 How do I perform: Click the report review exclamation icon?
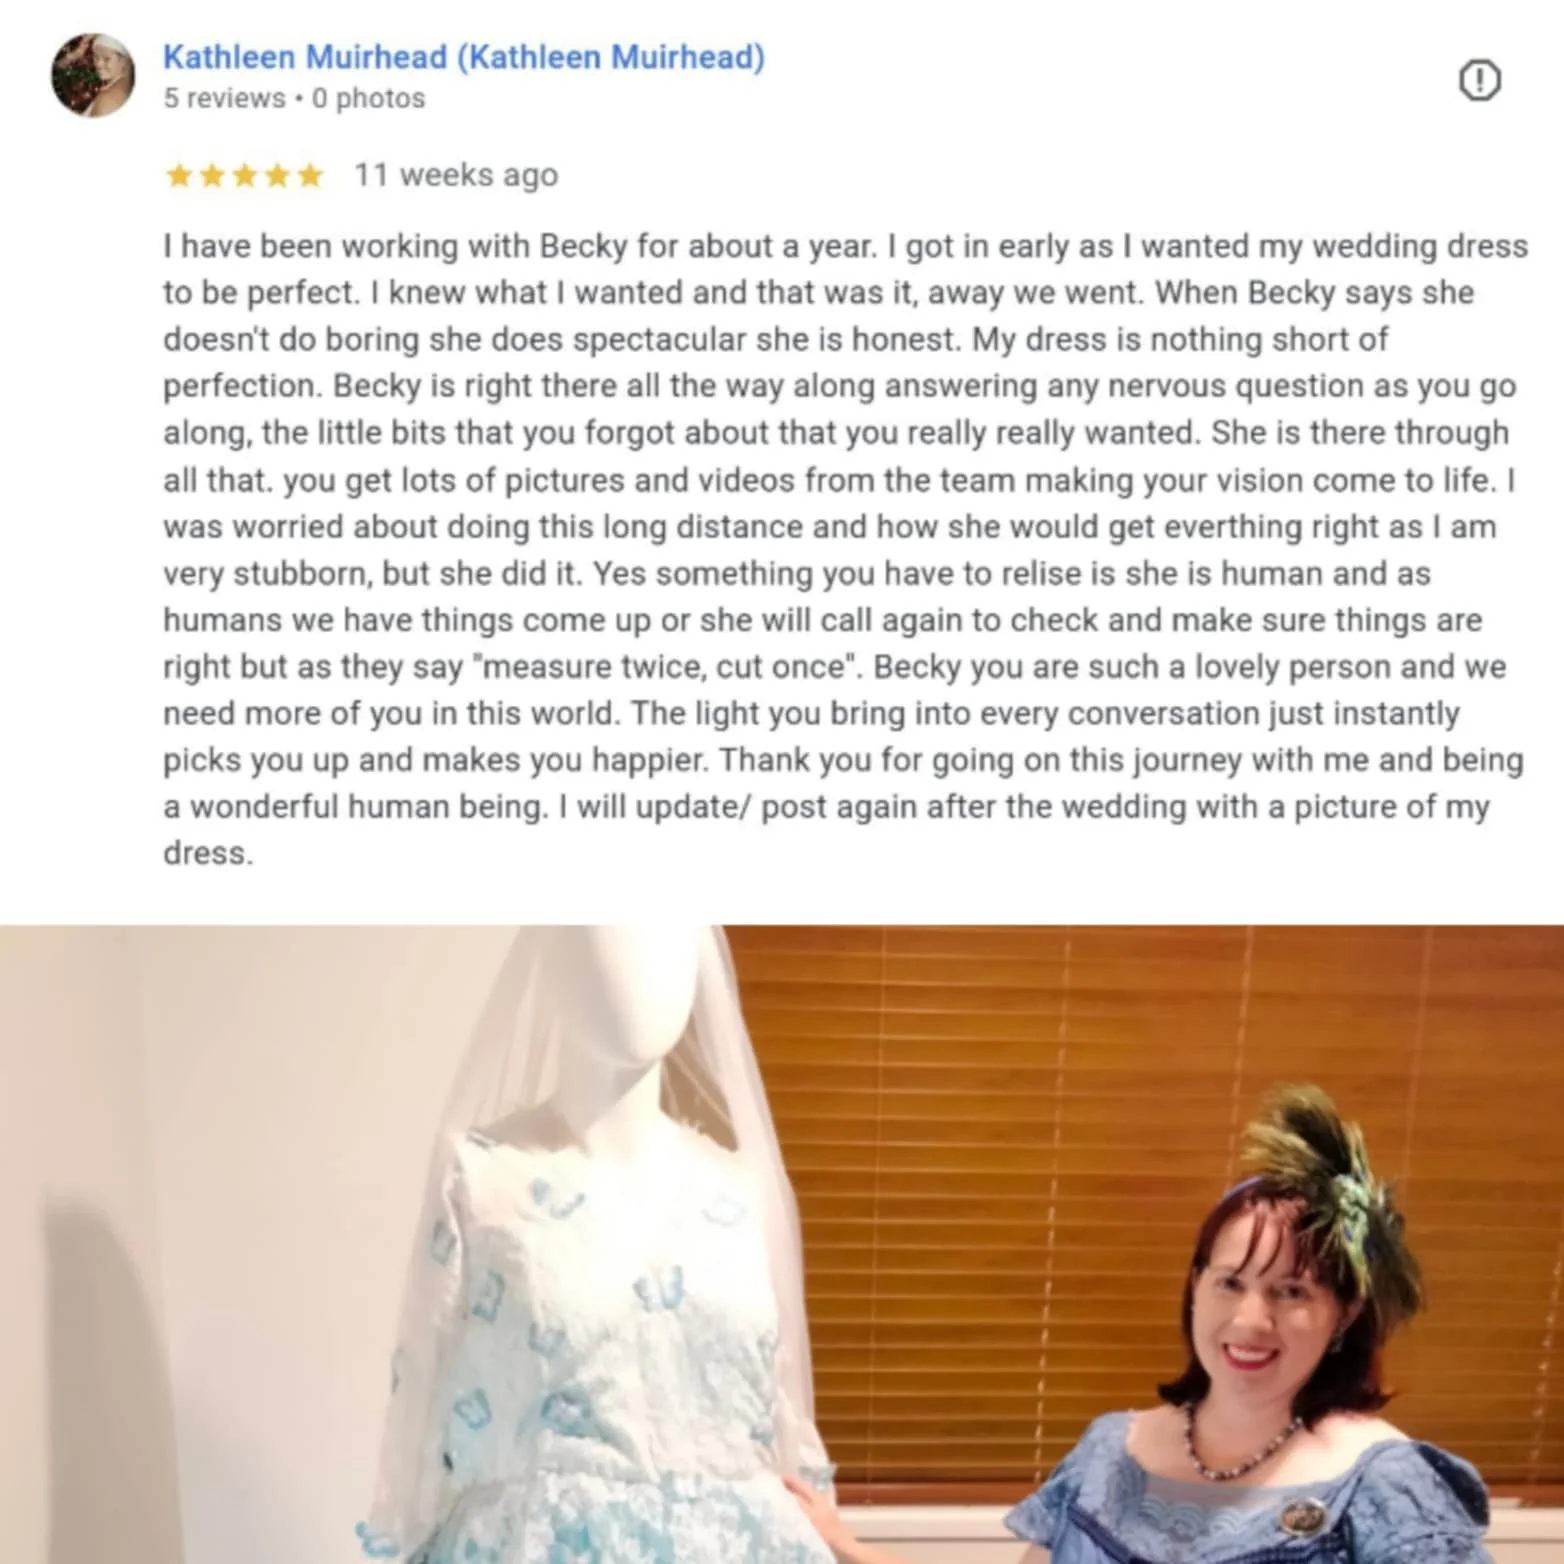pyautogui.click(x=1479, y=80)
